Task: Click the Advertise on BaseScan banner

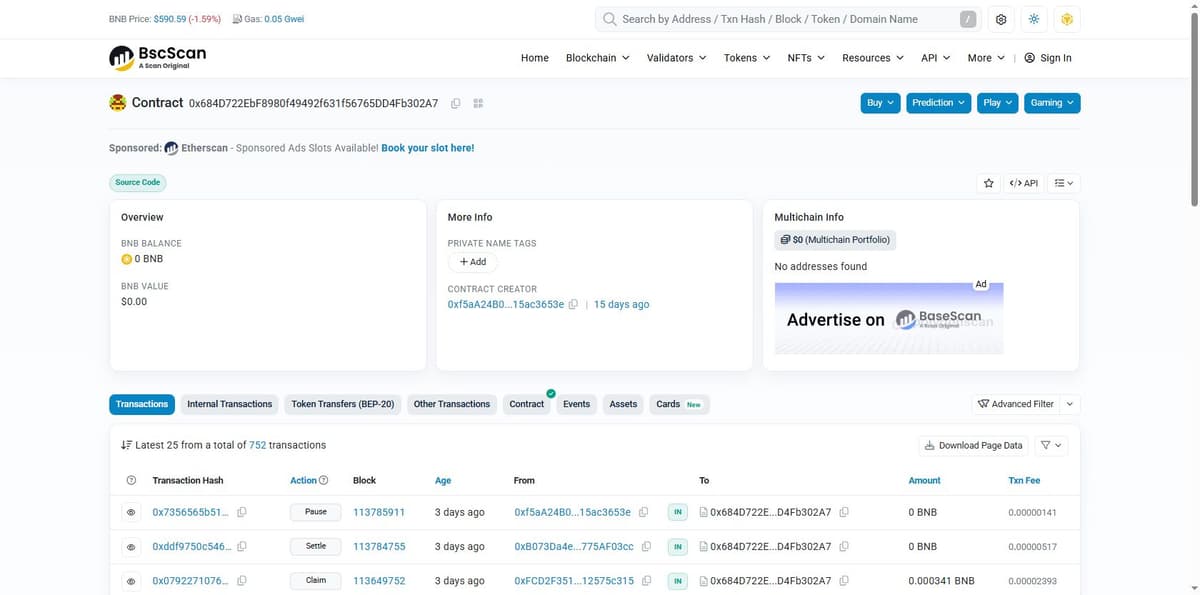Action: 889,318
